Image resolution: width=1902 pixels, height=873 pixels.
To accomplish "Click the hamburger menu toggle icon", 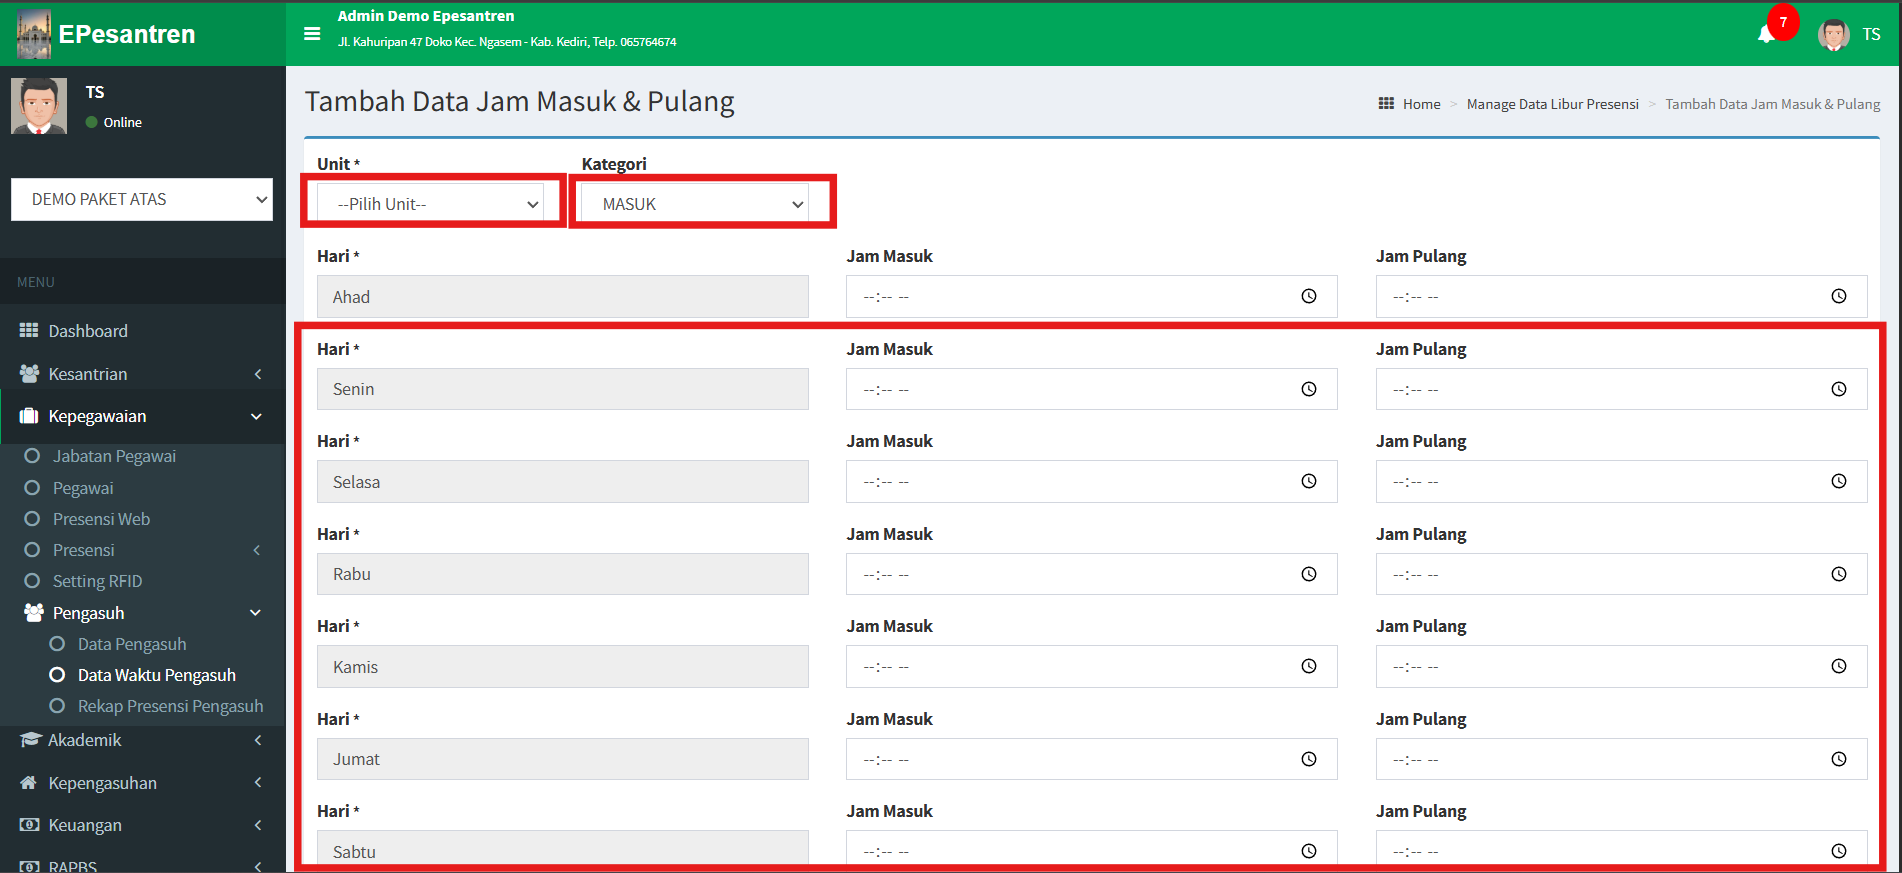I will coord(312,34).
